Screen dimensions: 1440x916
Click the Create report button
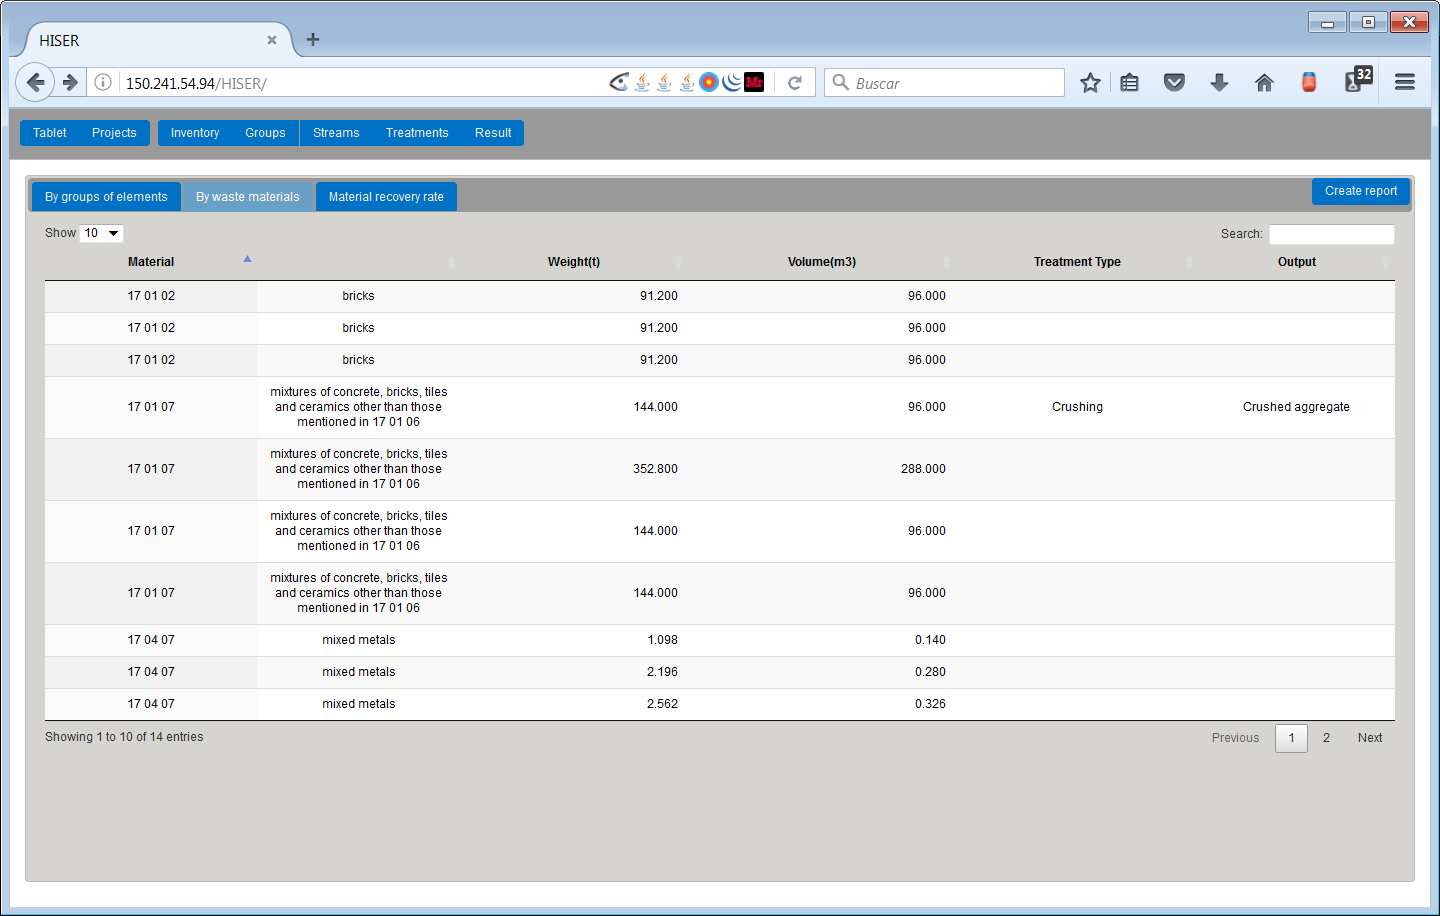(x=1361, y=191)
